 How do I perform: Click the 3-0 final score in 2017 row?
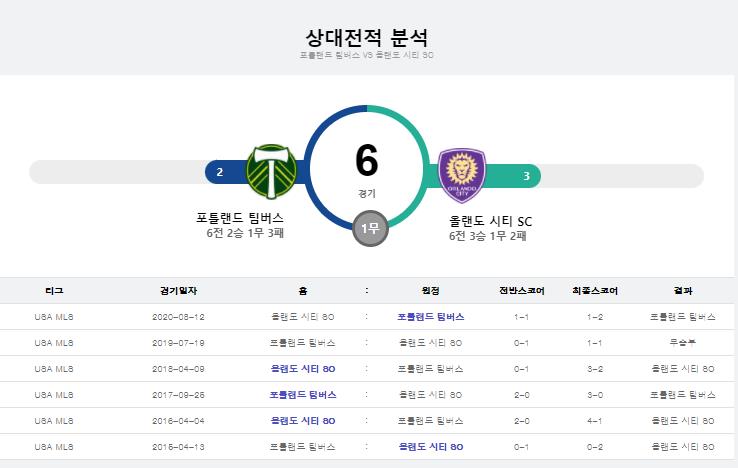[x=595, y=395]
